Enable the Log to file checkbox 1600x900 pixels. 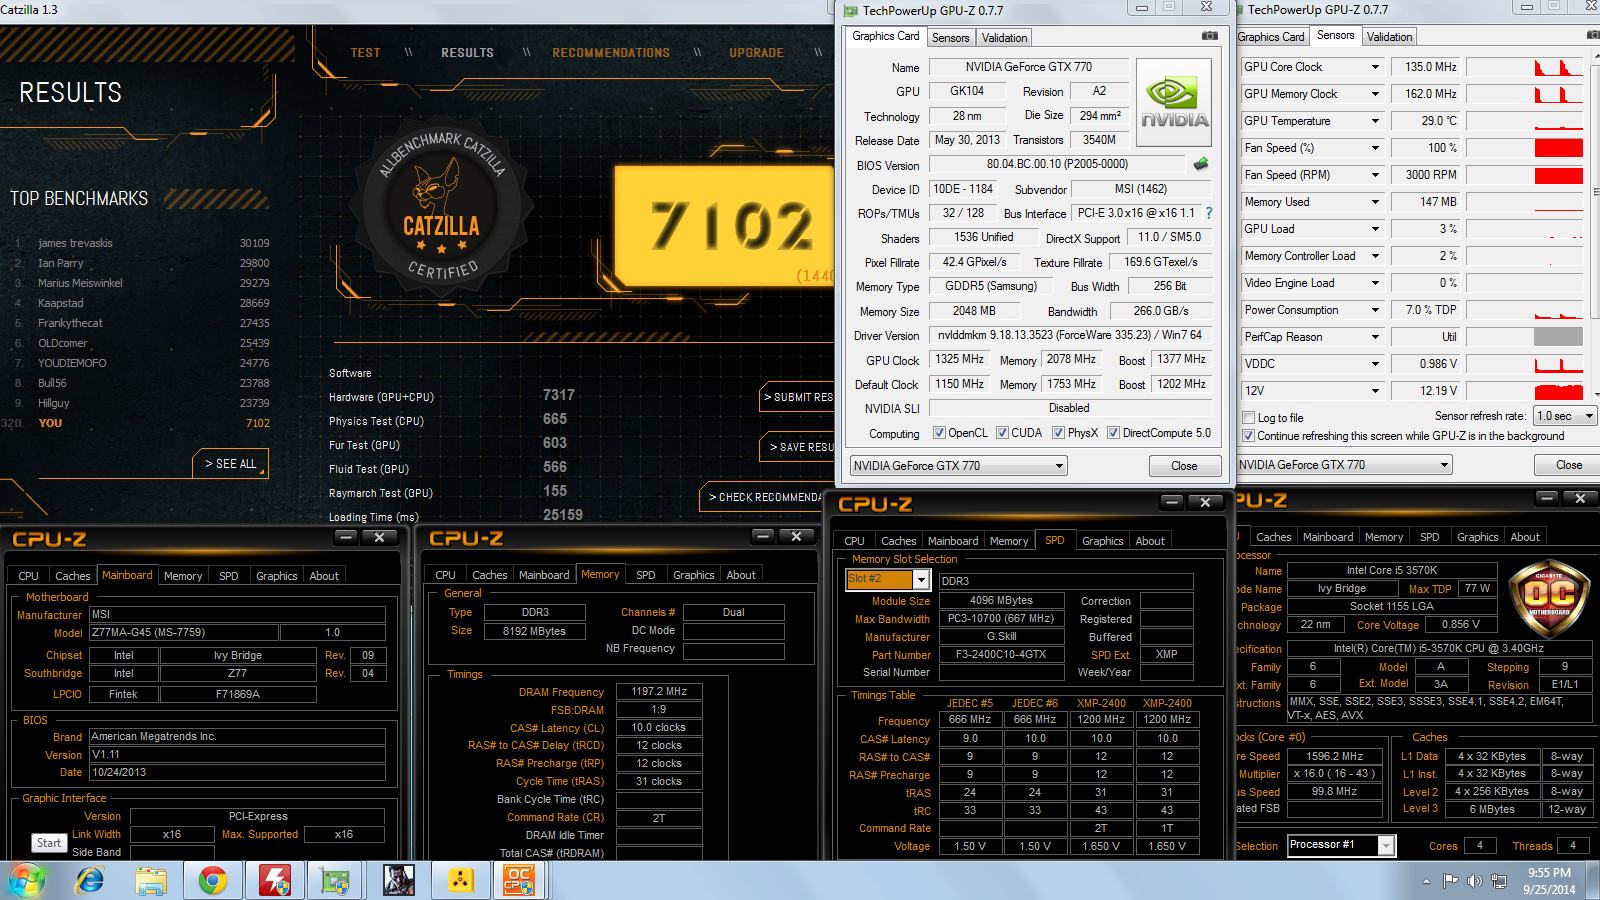tap(1248, 418)
